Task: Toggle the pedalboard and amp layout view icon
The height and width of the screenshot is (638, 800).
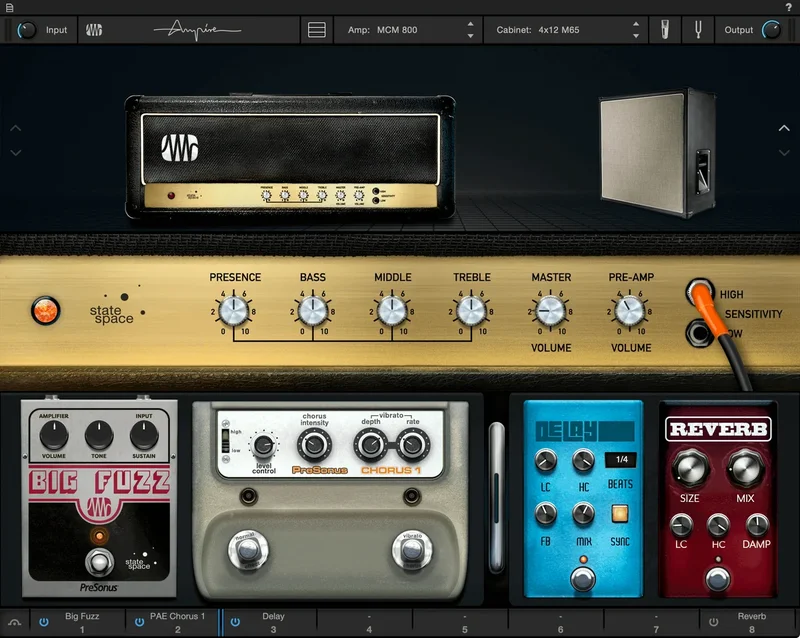Action: pyautogui.click(x=317, y=30)
